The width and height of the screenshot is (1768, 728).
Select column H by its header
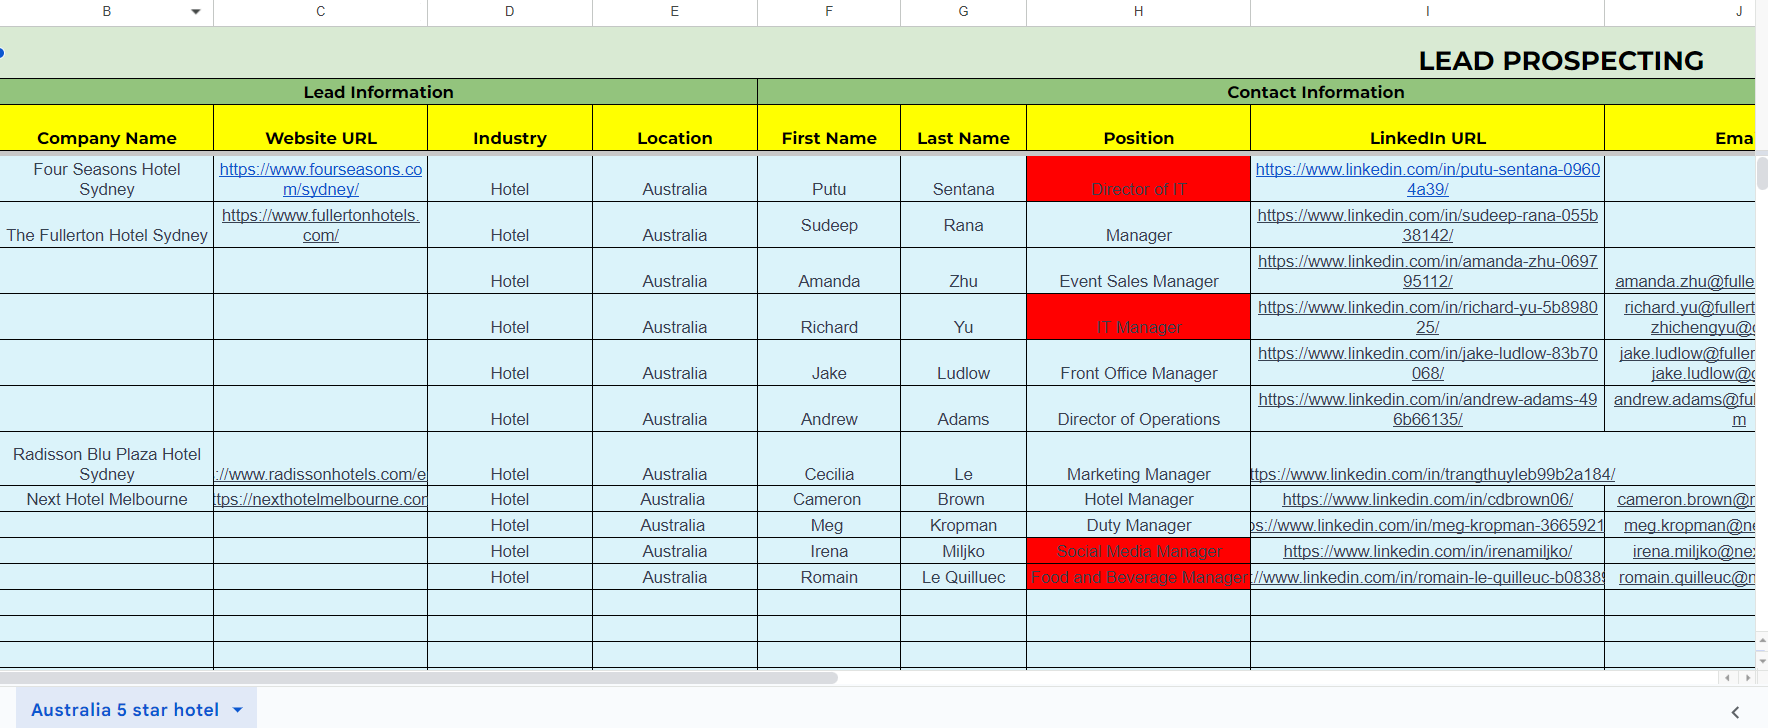coord(1138,12)
